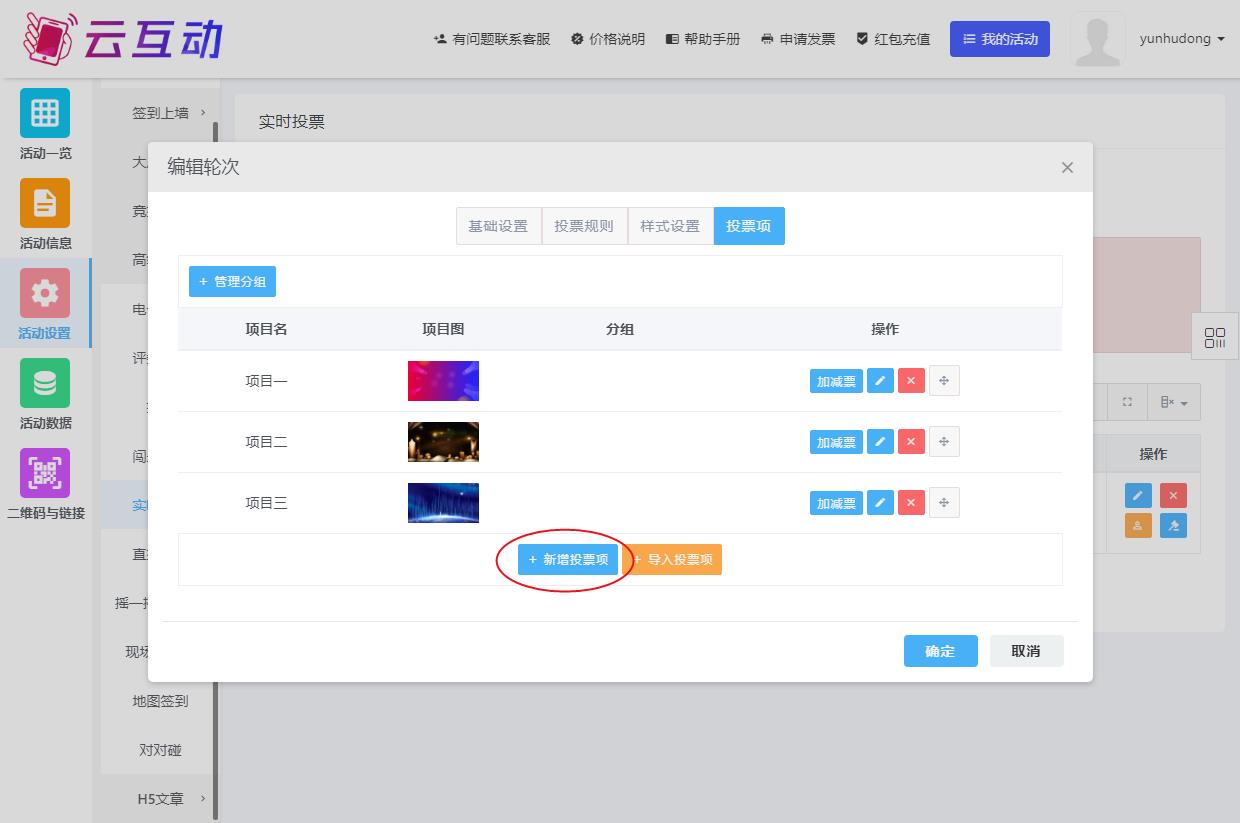Viewport: 1240px width, 823px height.
Task: Click the edit pencil icon for 项目一
Action: [x=880, y=381]
